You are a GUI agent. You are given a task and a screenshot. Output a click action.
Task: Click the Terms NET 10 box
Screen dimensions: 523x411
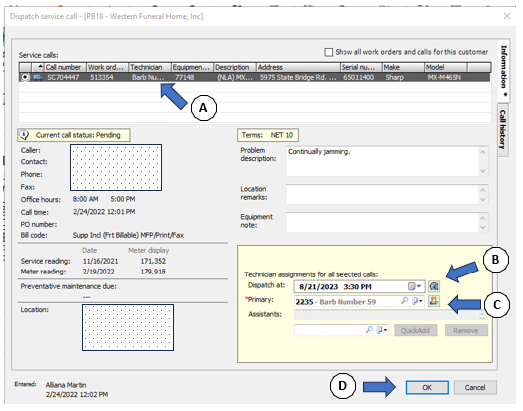point(268,135)
